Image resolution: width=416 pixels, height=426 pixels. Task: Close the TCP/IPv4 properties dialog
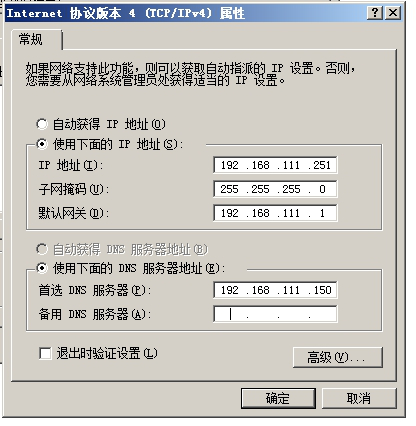click(393, 13)
